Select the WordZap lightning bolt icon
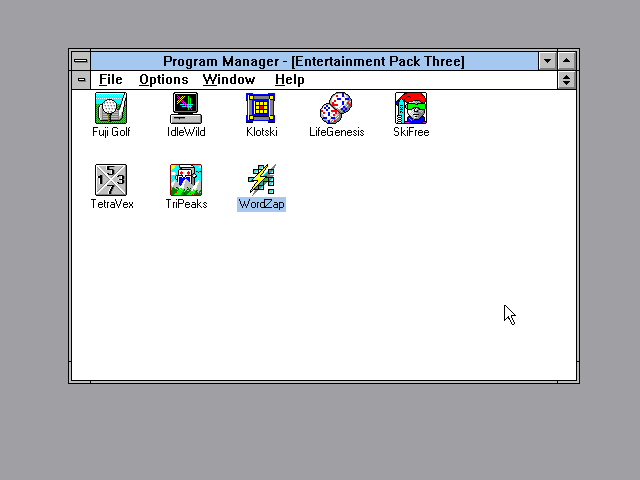Viewport: 640px width, 480px height. coord(261,180)
